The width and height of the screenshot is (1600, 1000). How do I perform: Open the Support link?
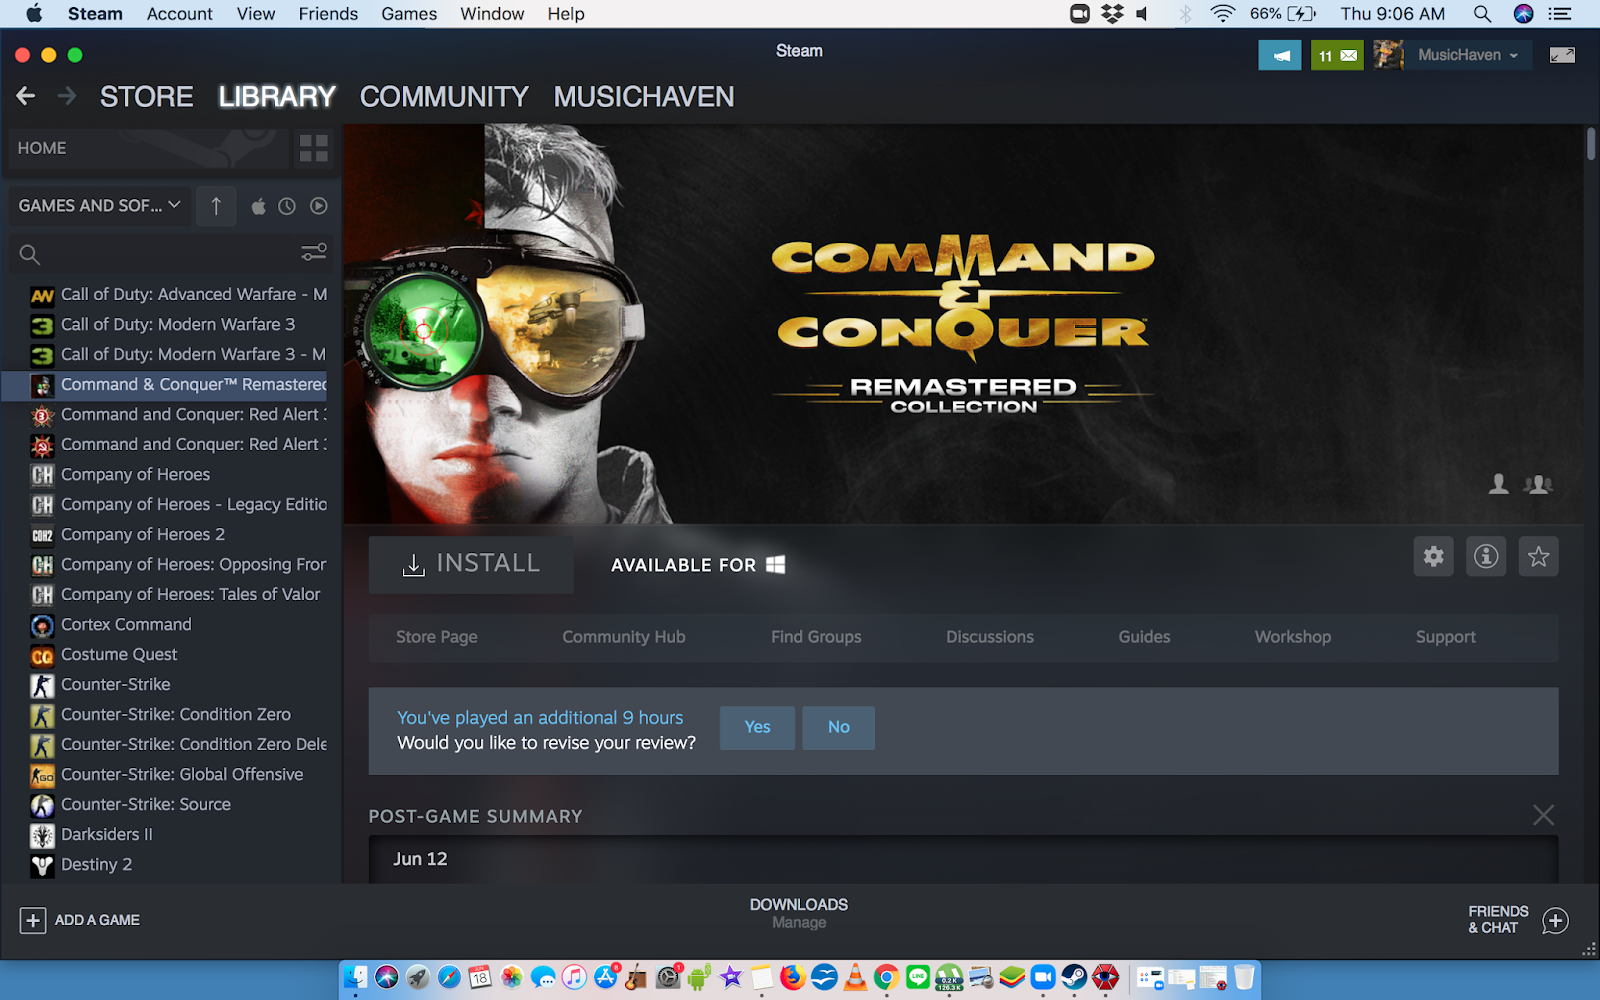1446,637
